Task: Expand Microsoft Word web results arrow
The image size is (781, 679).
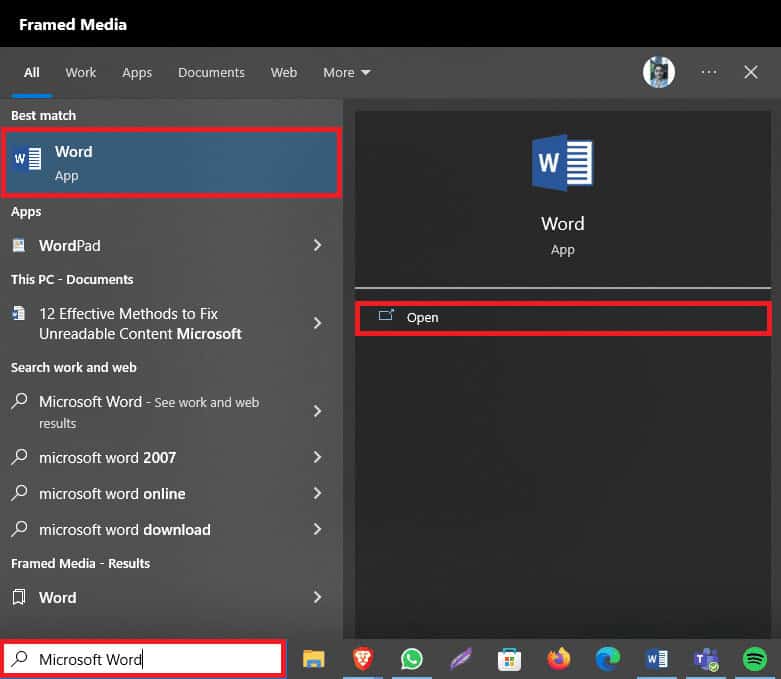Action: click(317, 411)
